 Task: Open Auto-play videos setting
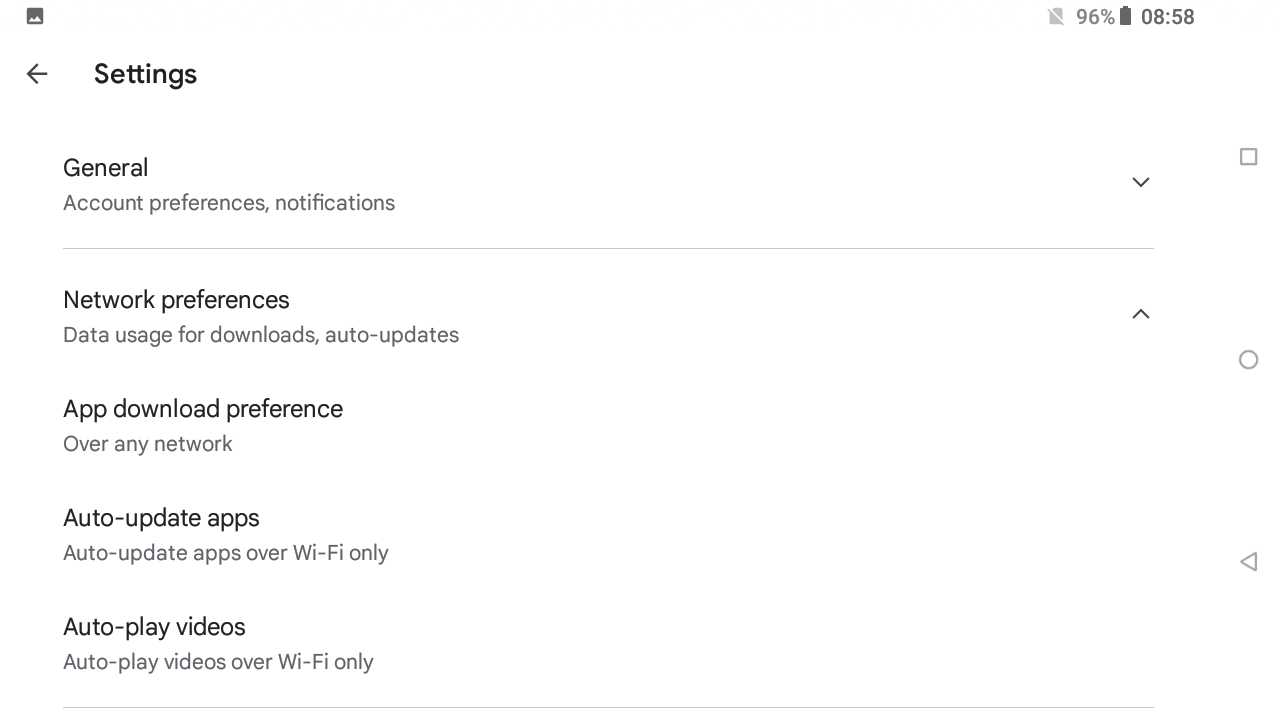pyautogui.click(x=608, y=643)
